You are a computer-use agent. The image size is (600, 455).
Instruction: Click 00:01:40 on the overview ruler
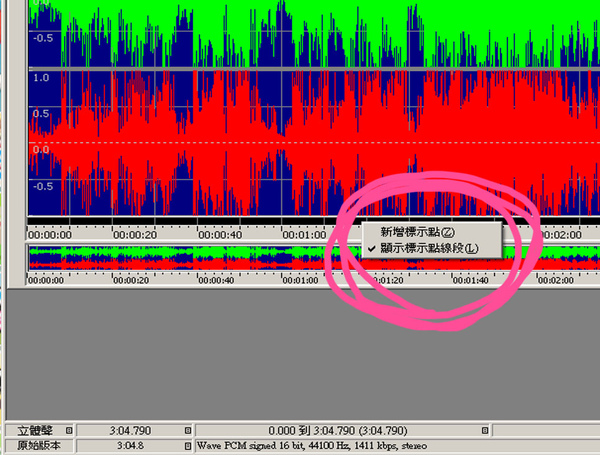(x=471, y=280)
